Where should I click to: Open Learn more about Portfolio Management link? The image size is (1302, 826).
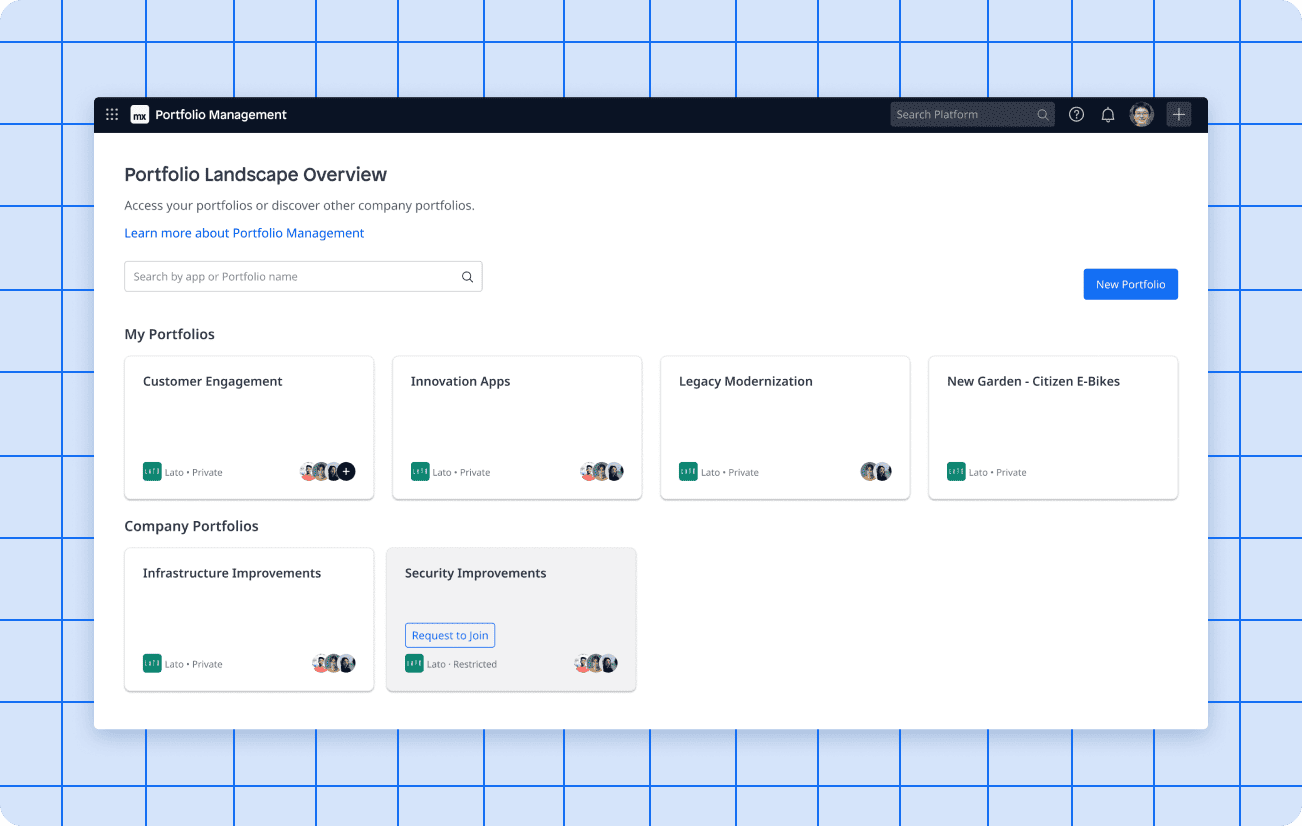pyautogui.click(x=244, y=233)
